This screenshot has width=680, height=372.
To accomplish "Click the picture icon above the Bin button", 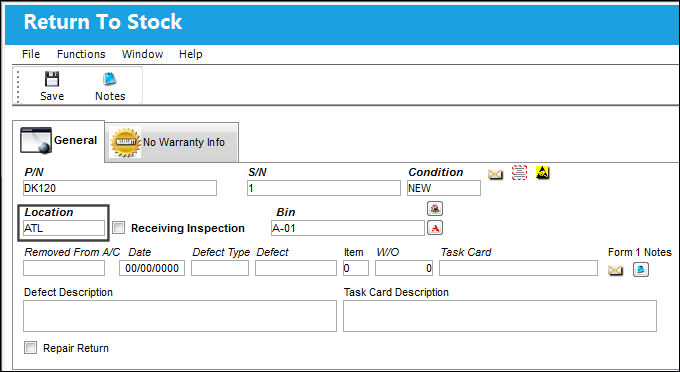I will (435, 209).
